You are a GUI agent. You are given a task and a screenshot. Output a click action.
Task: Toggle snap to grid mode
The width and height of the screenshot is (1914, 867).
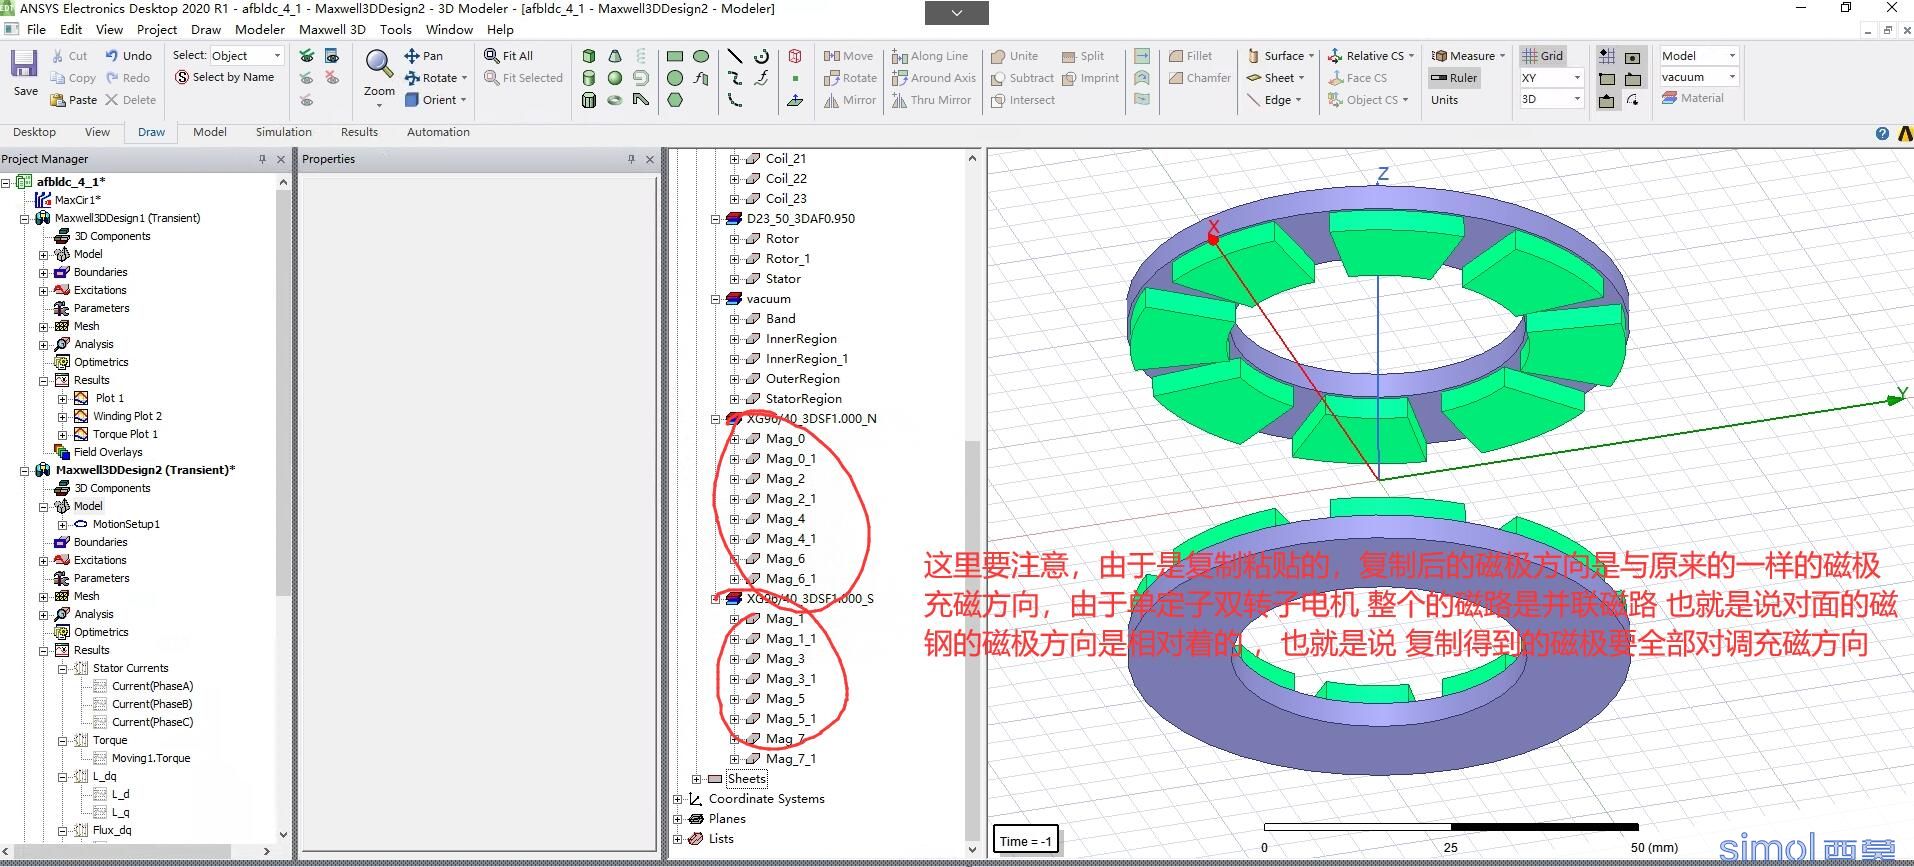pyautogui.click(x=1607, y=57)
